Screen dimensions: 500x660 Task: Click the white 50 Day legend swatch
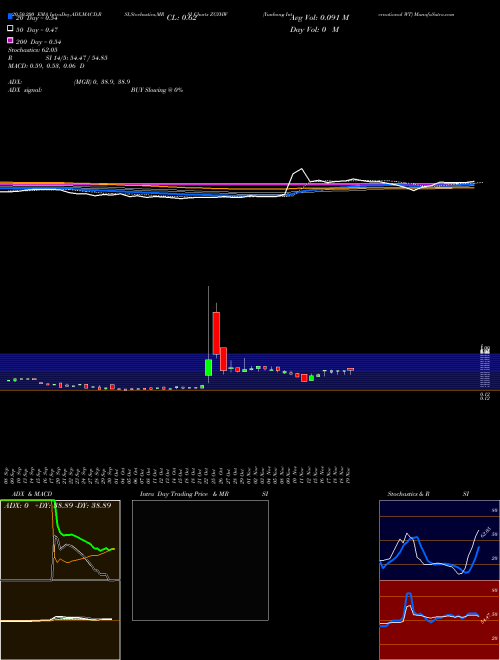pyautogui.click(x=10, y=29)
